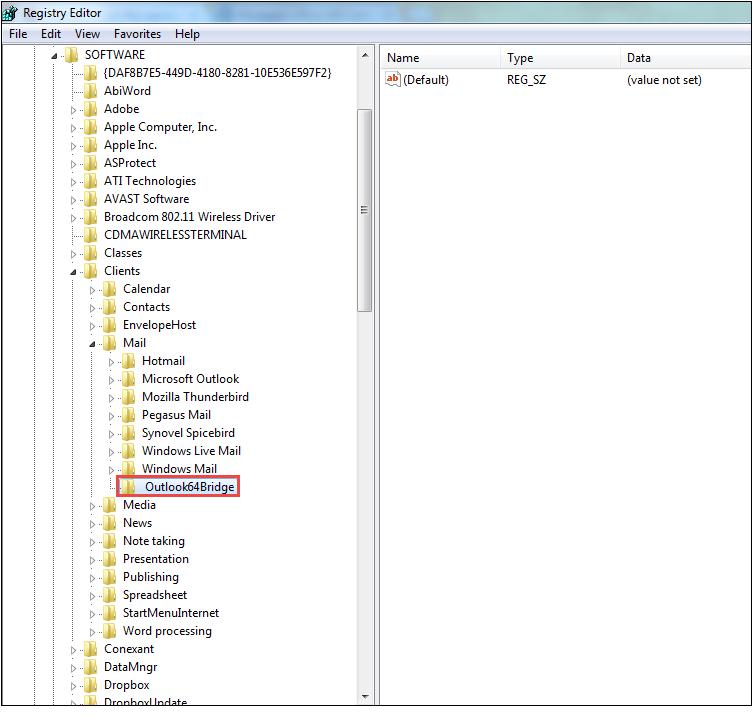753x720 pixels.
Task: Collapse the Mail tree node
Action: pyautogui.click(x=92, y=344)
